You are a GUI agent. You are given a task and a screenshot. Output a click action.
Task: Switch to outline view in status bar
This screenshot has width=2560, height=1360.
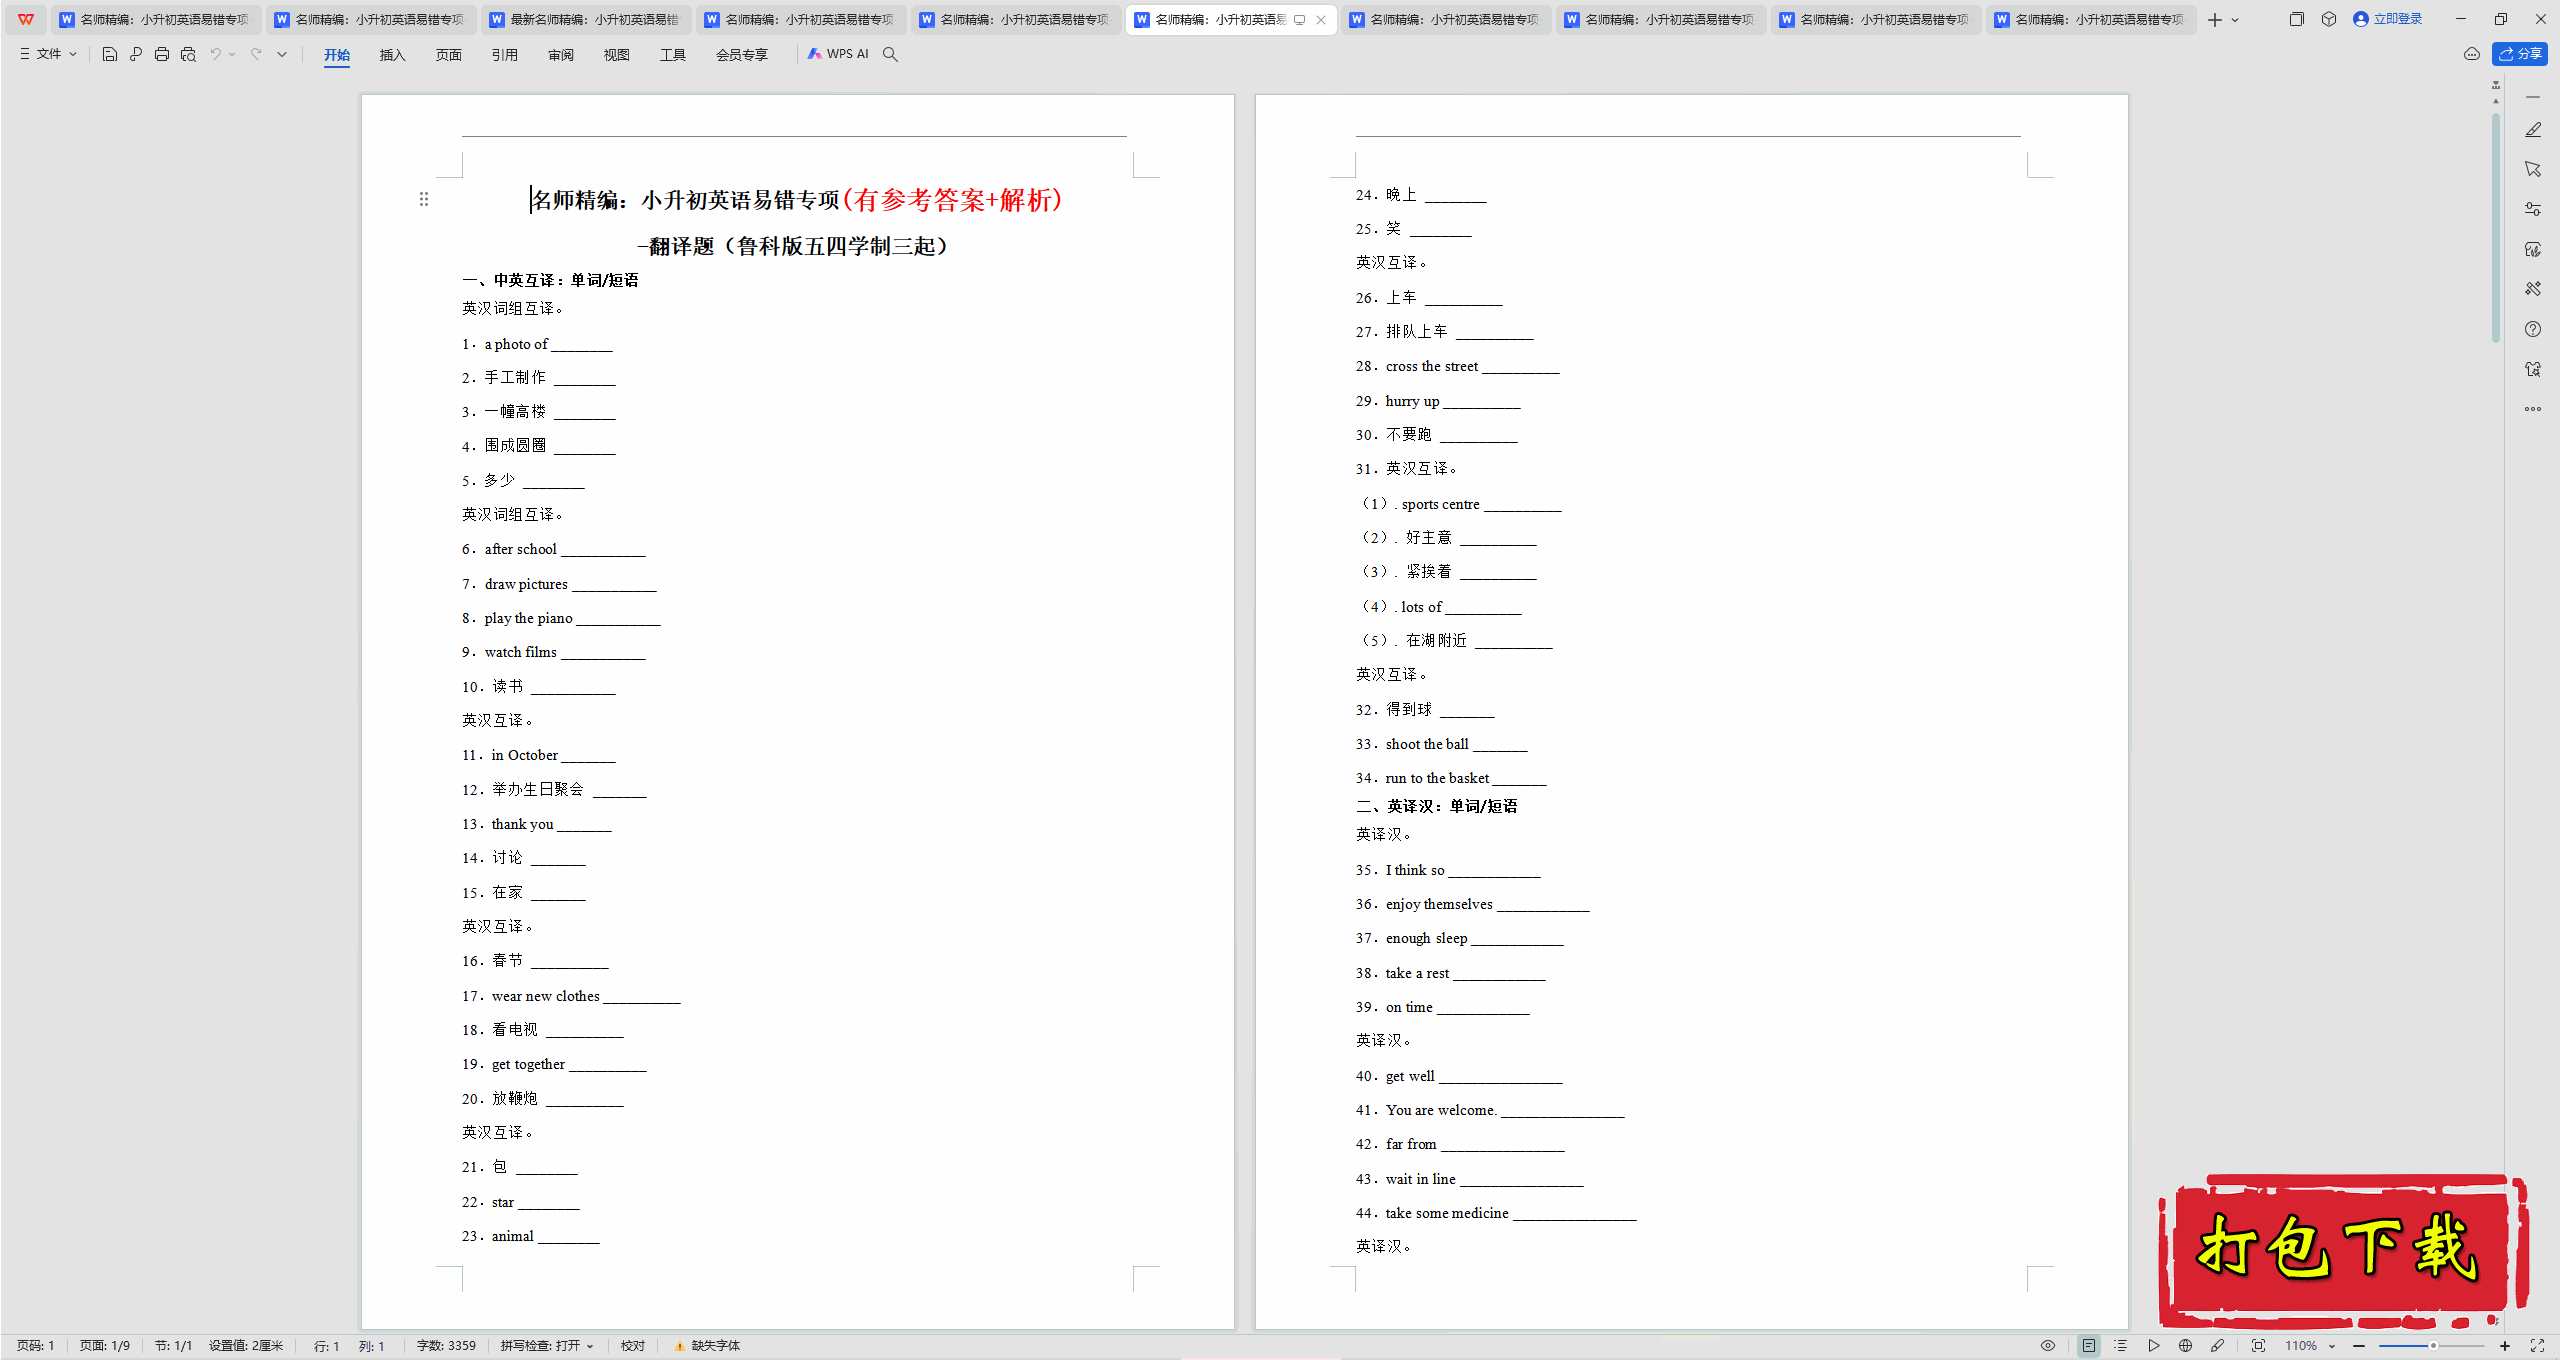tap(2121, 1346)
